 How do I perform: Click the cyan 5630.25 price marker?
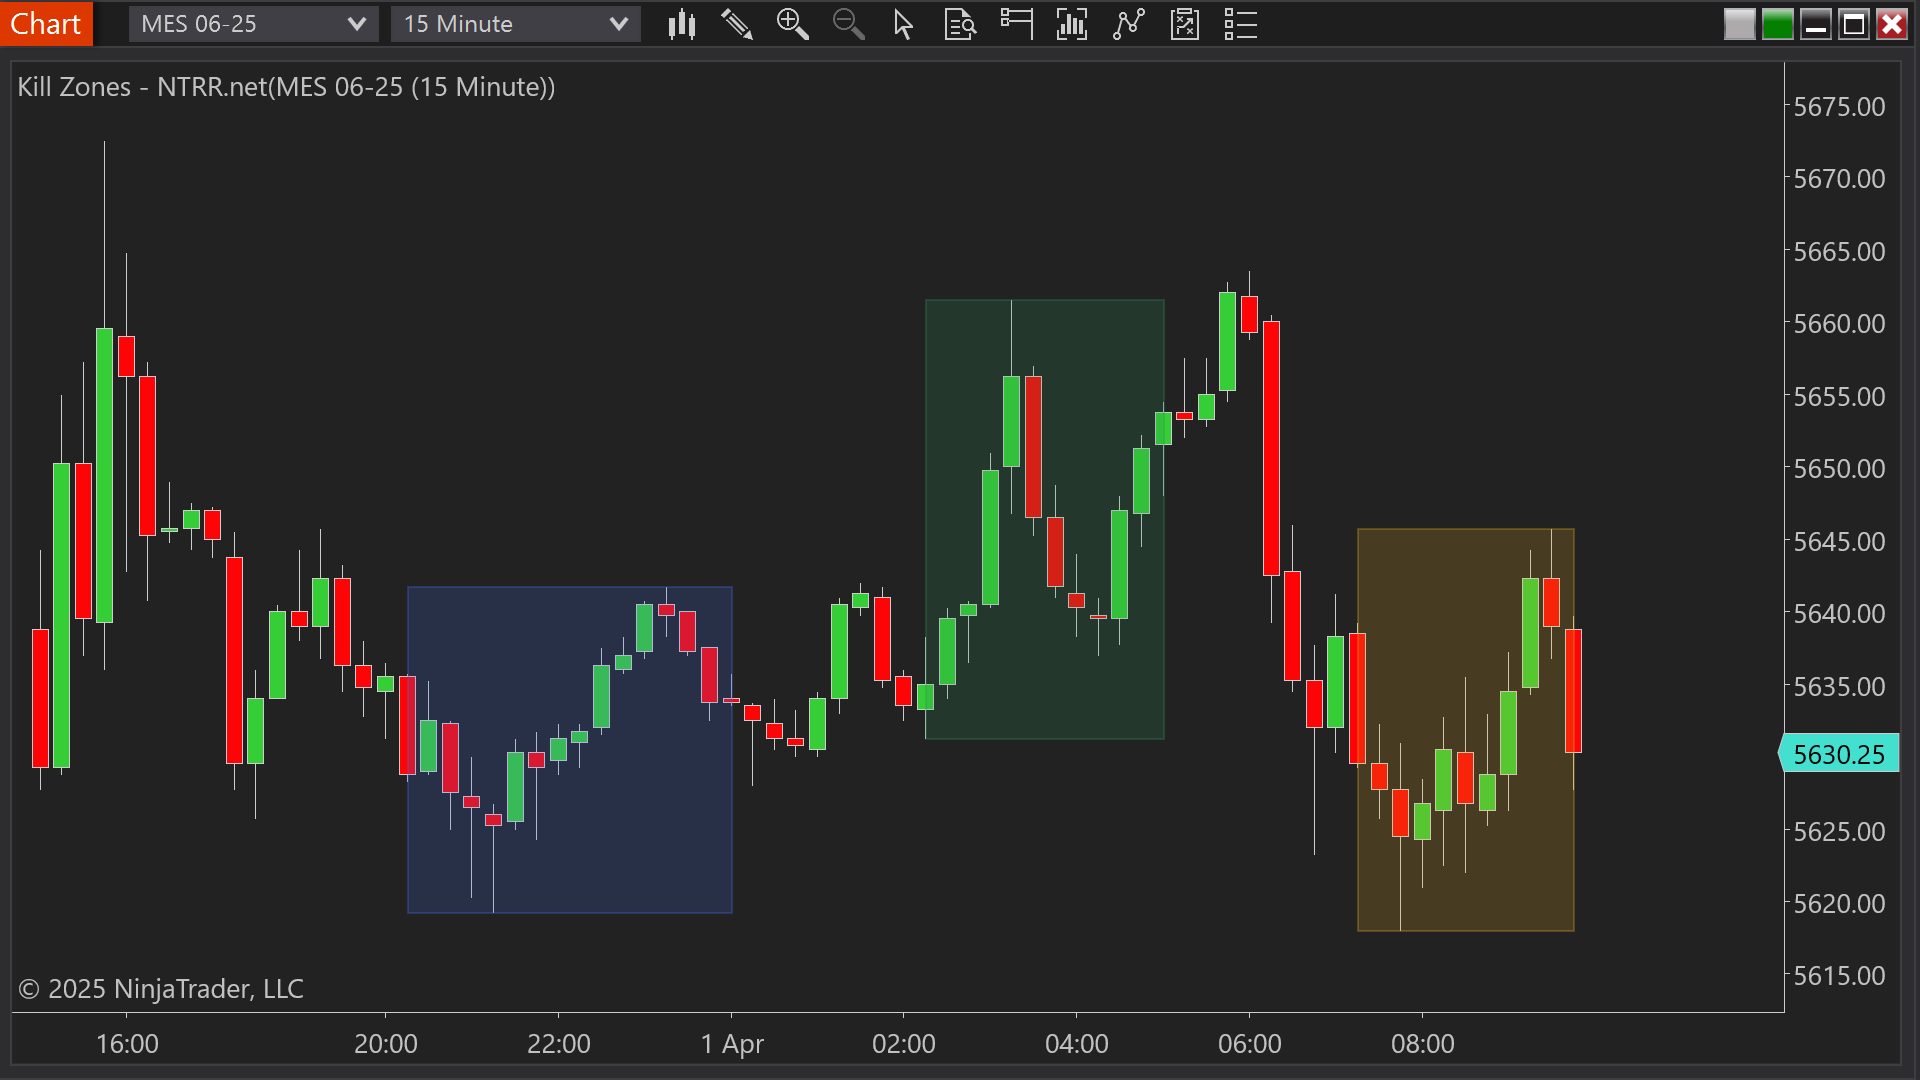tap(1840, 754)
